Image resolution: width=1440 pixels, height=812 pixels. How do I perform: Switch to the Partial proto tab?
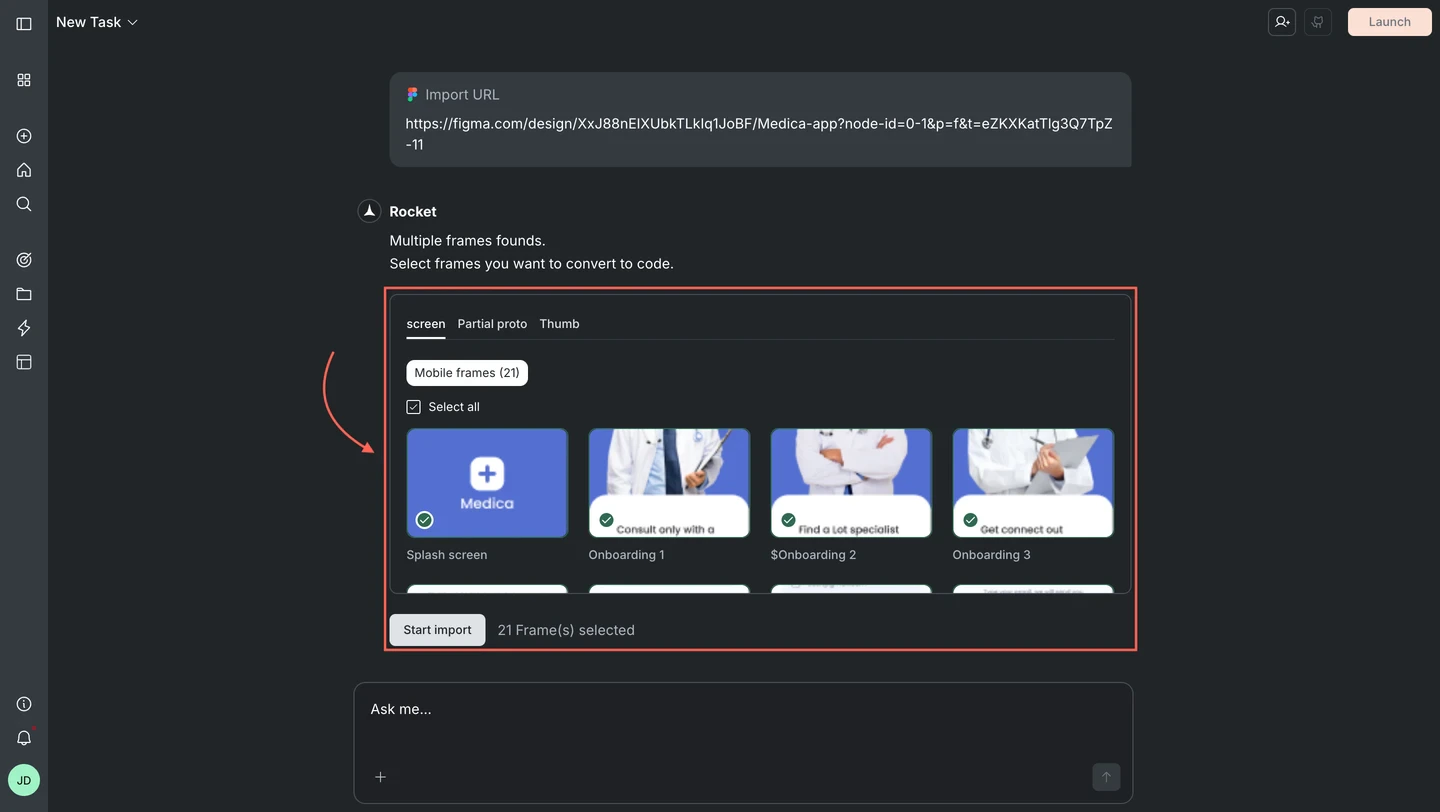pos(492,323)
